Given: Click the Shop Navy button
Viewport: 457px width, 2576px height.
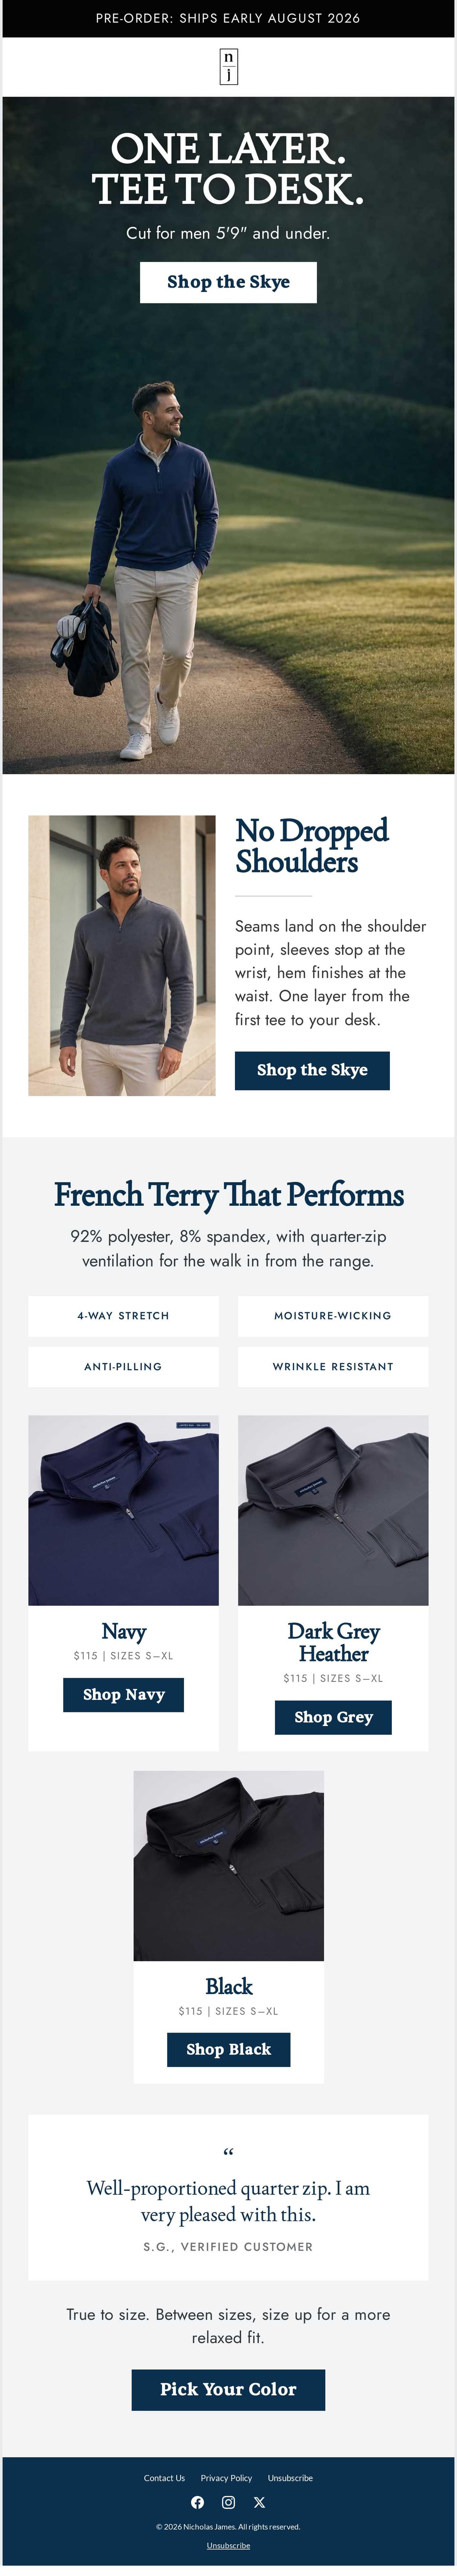Looking at the screenshot, I should (x=123, y=1694).
